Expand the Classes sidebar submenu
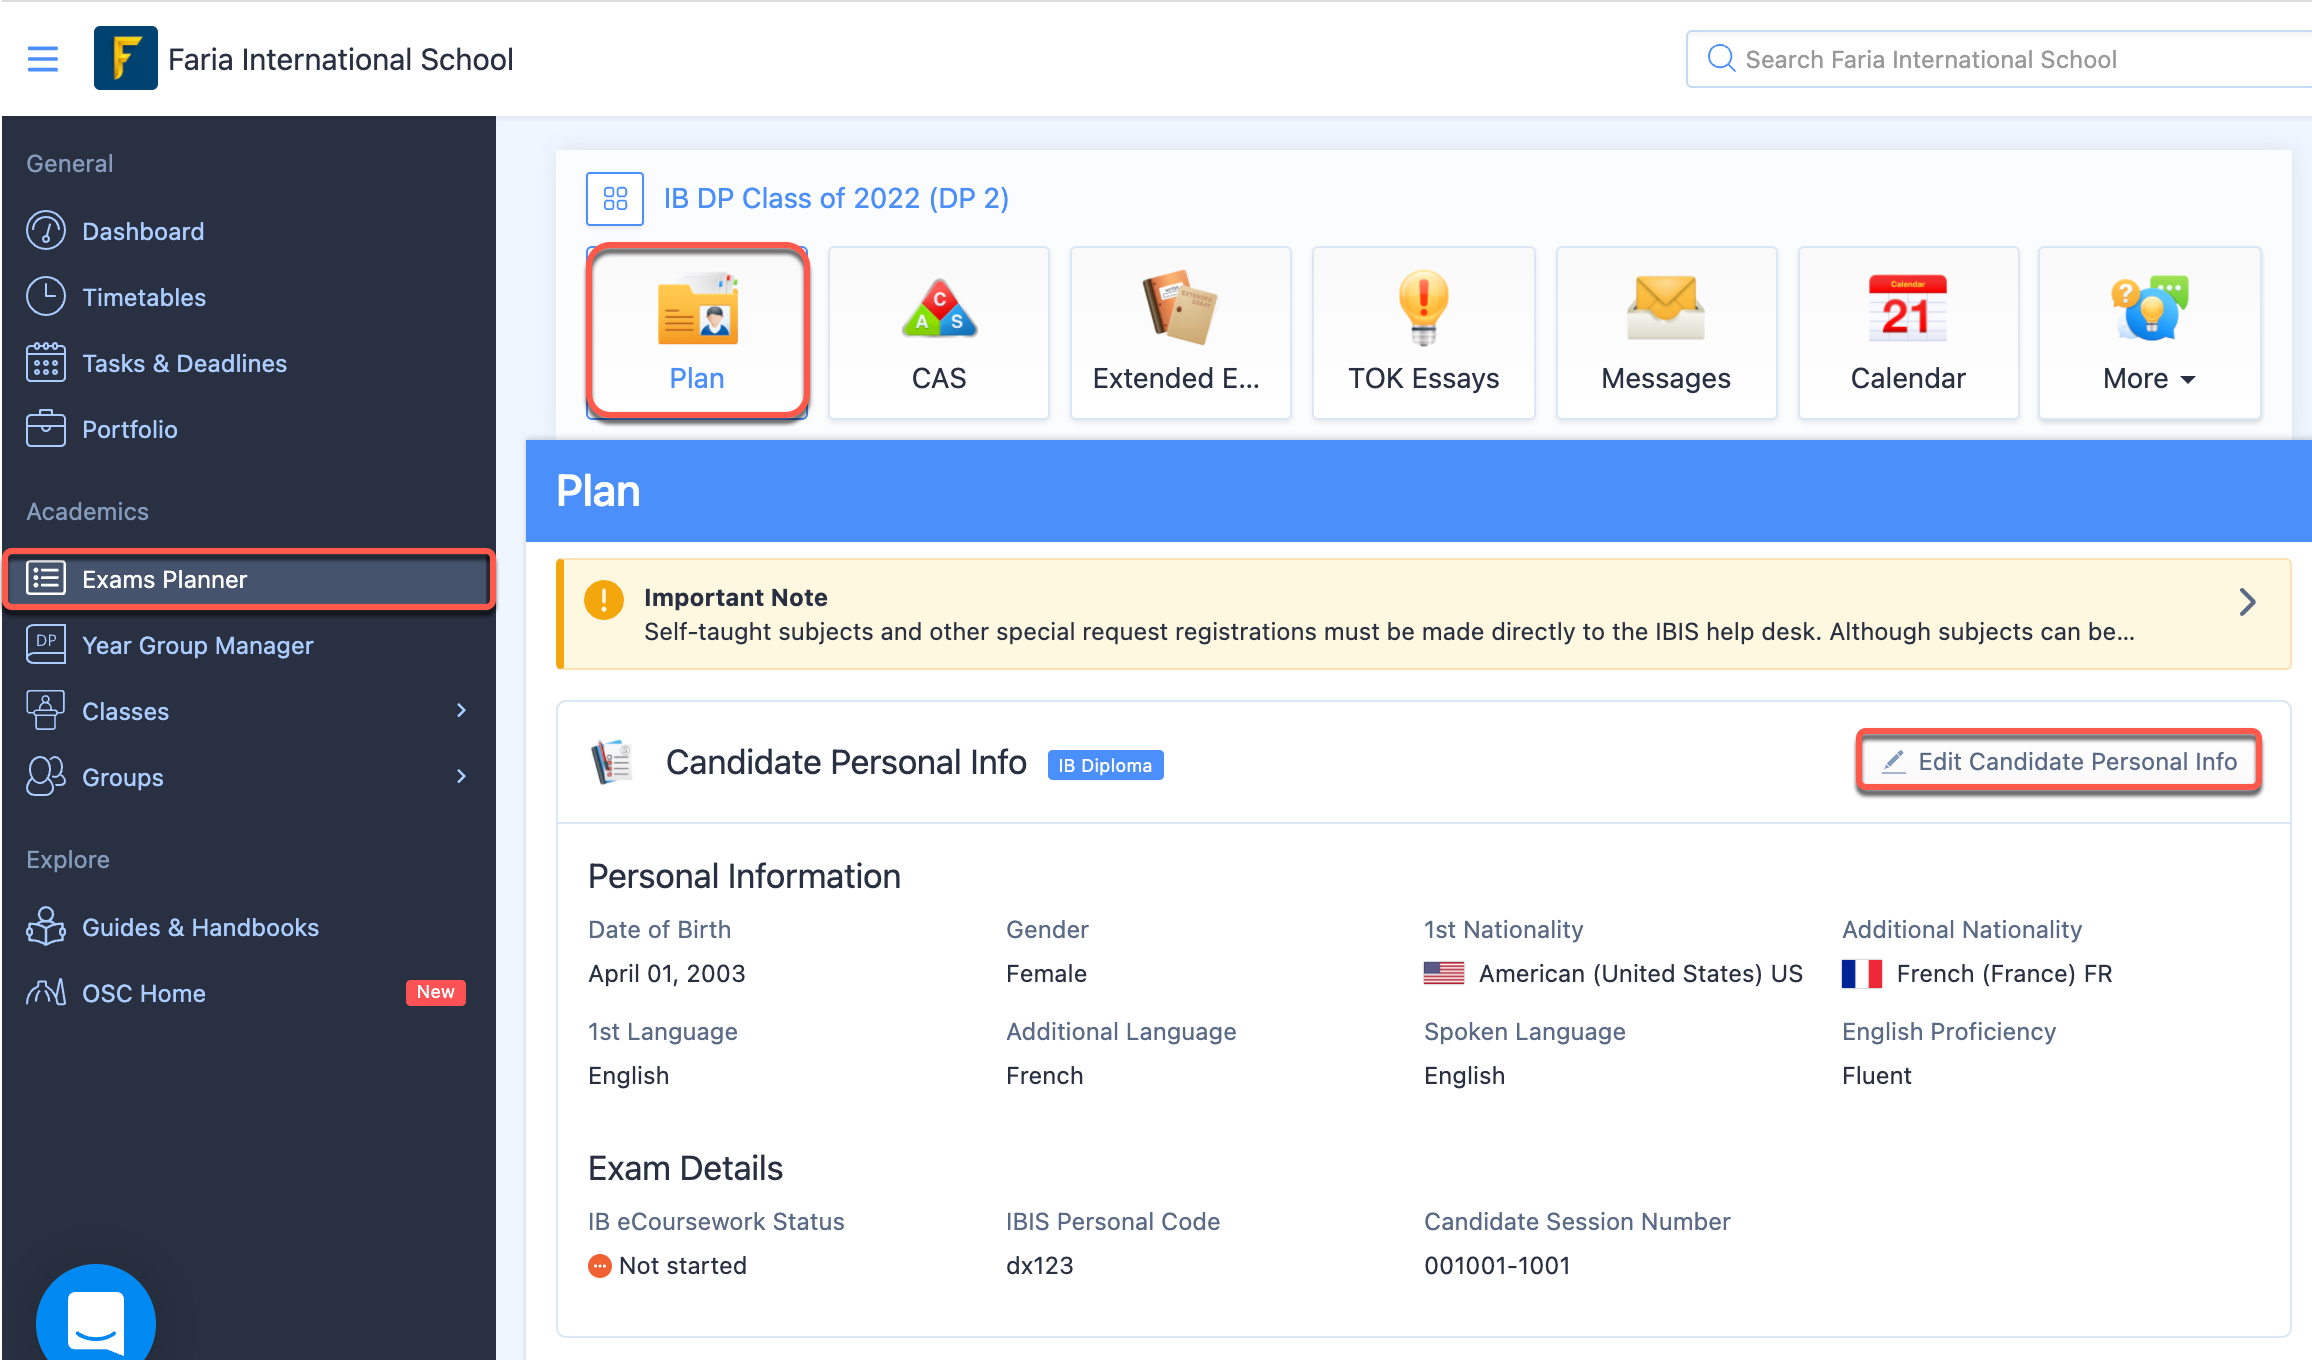2312x1360 pixels. tap(461, 710)
